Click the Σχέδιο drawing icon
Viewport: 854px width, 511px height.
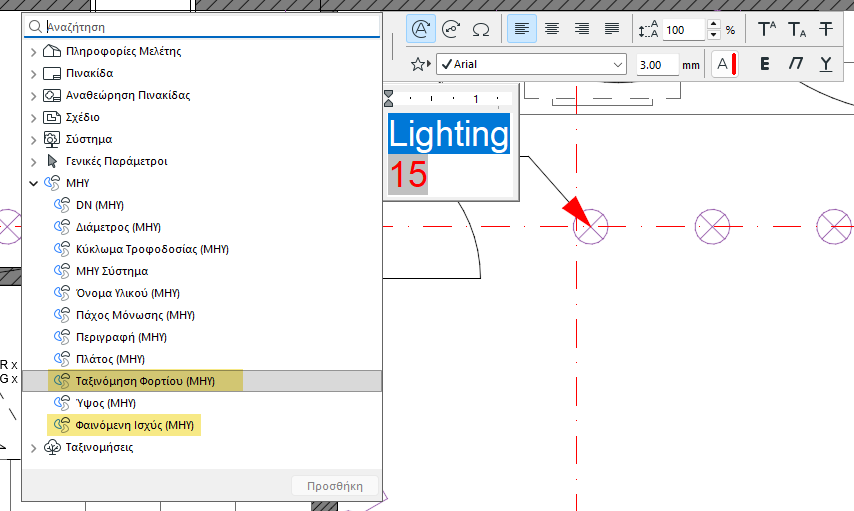click(52, 117)
